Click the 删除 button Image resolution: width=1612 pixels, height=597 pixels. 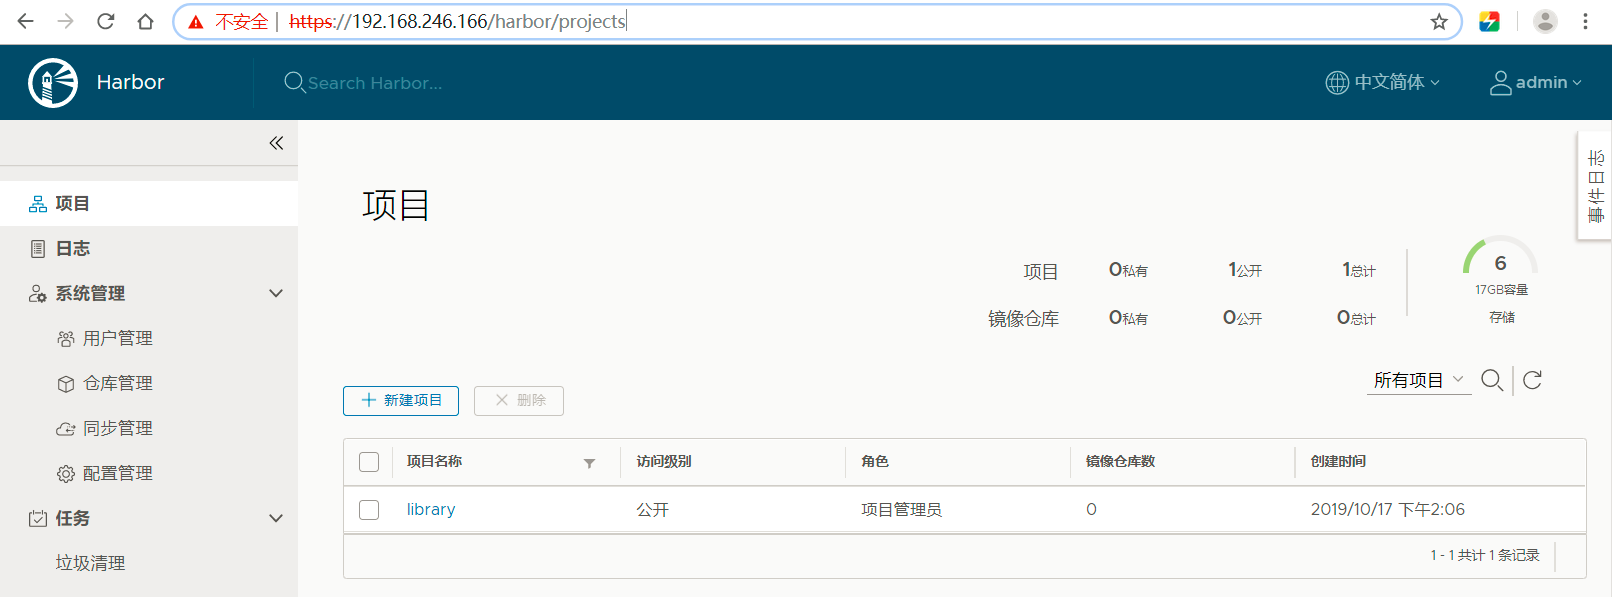519,400
